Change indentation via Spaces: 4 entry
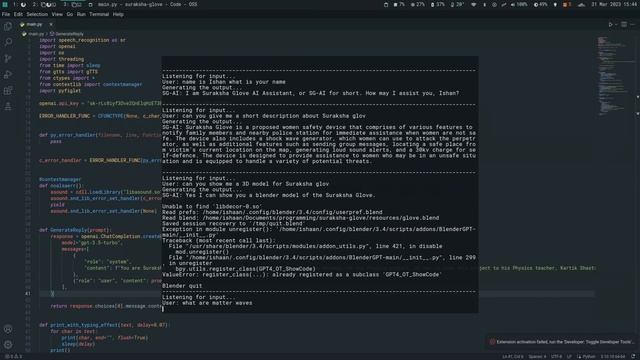The image size is (640, 360). tap(537, 357)
